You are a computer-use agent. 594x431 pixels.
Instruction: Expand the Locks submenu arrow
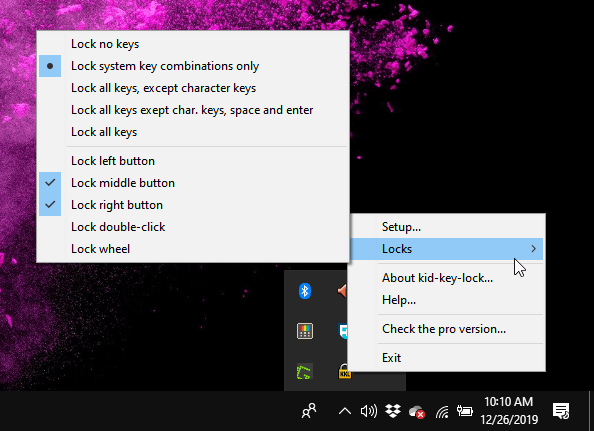[x=533, y=249]
